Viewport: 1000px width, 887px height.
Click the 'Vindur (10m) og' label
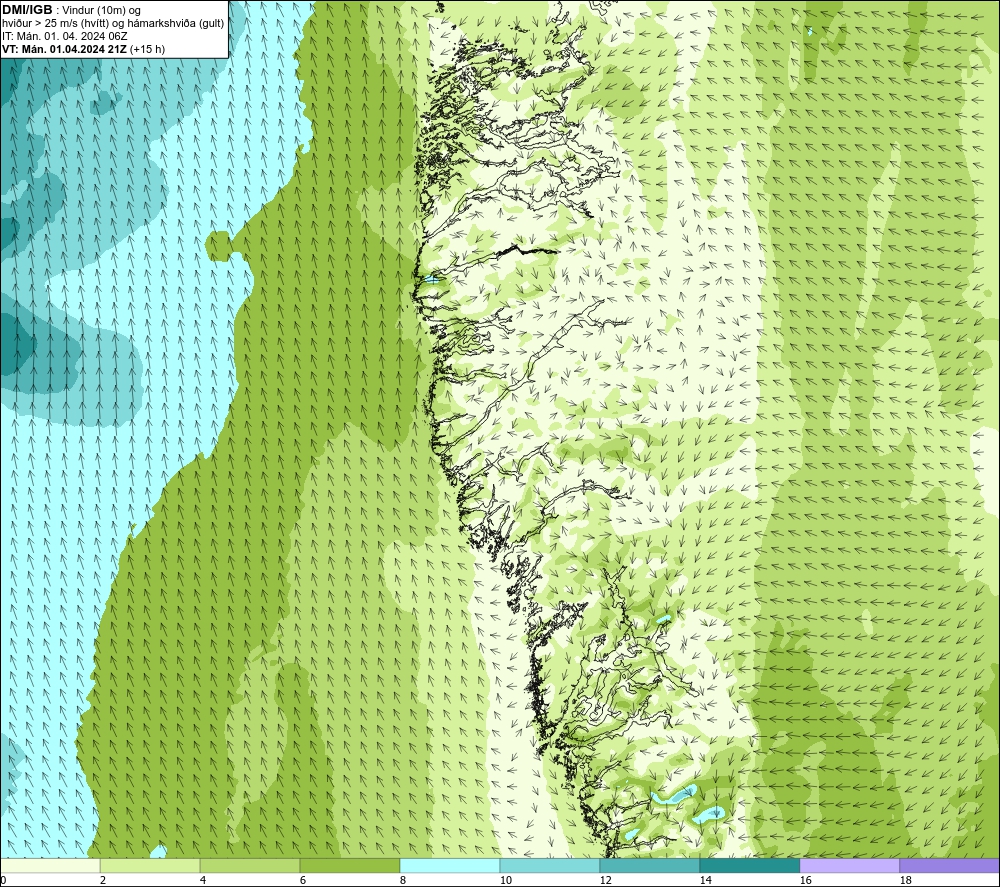101,11
